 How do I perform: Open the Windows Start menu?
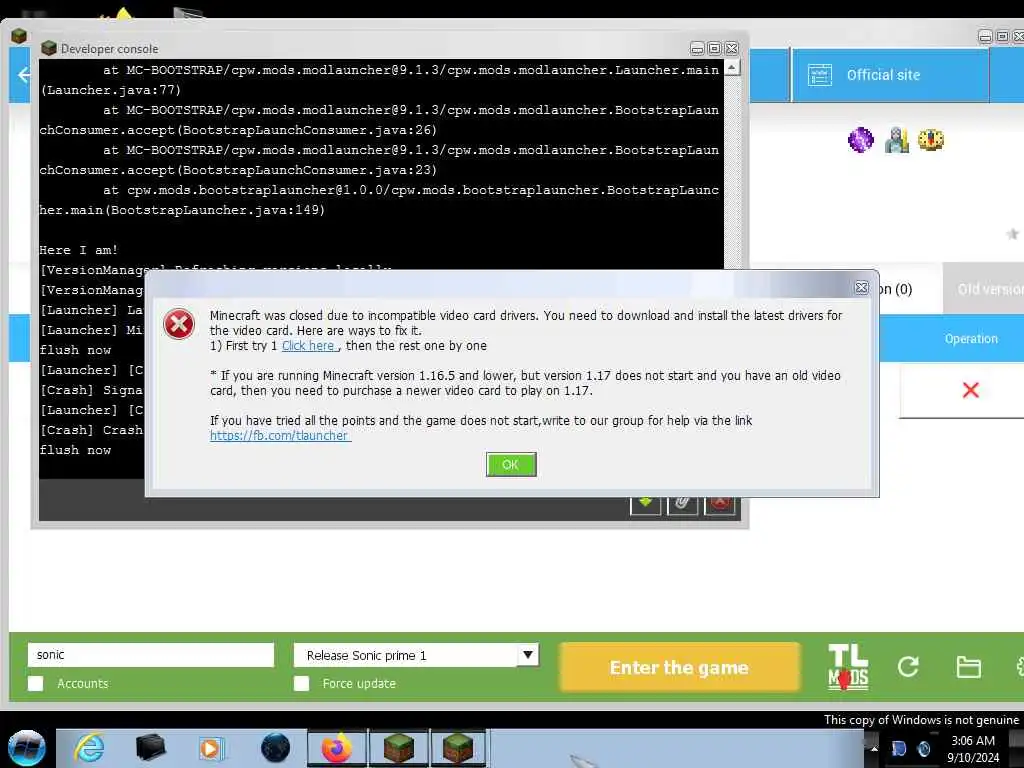(x=26, y=748)
